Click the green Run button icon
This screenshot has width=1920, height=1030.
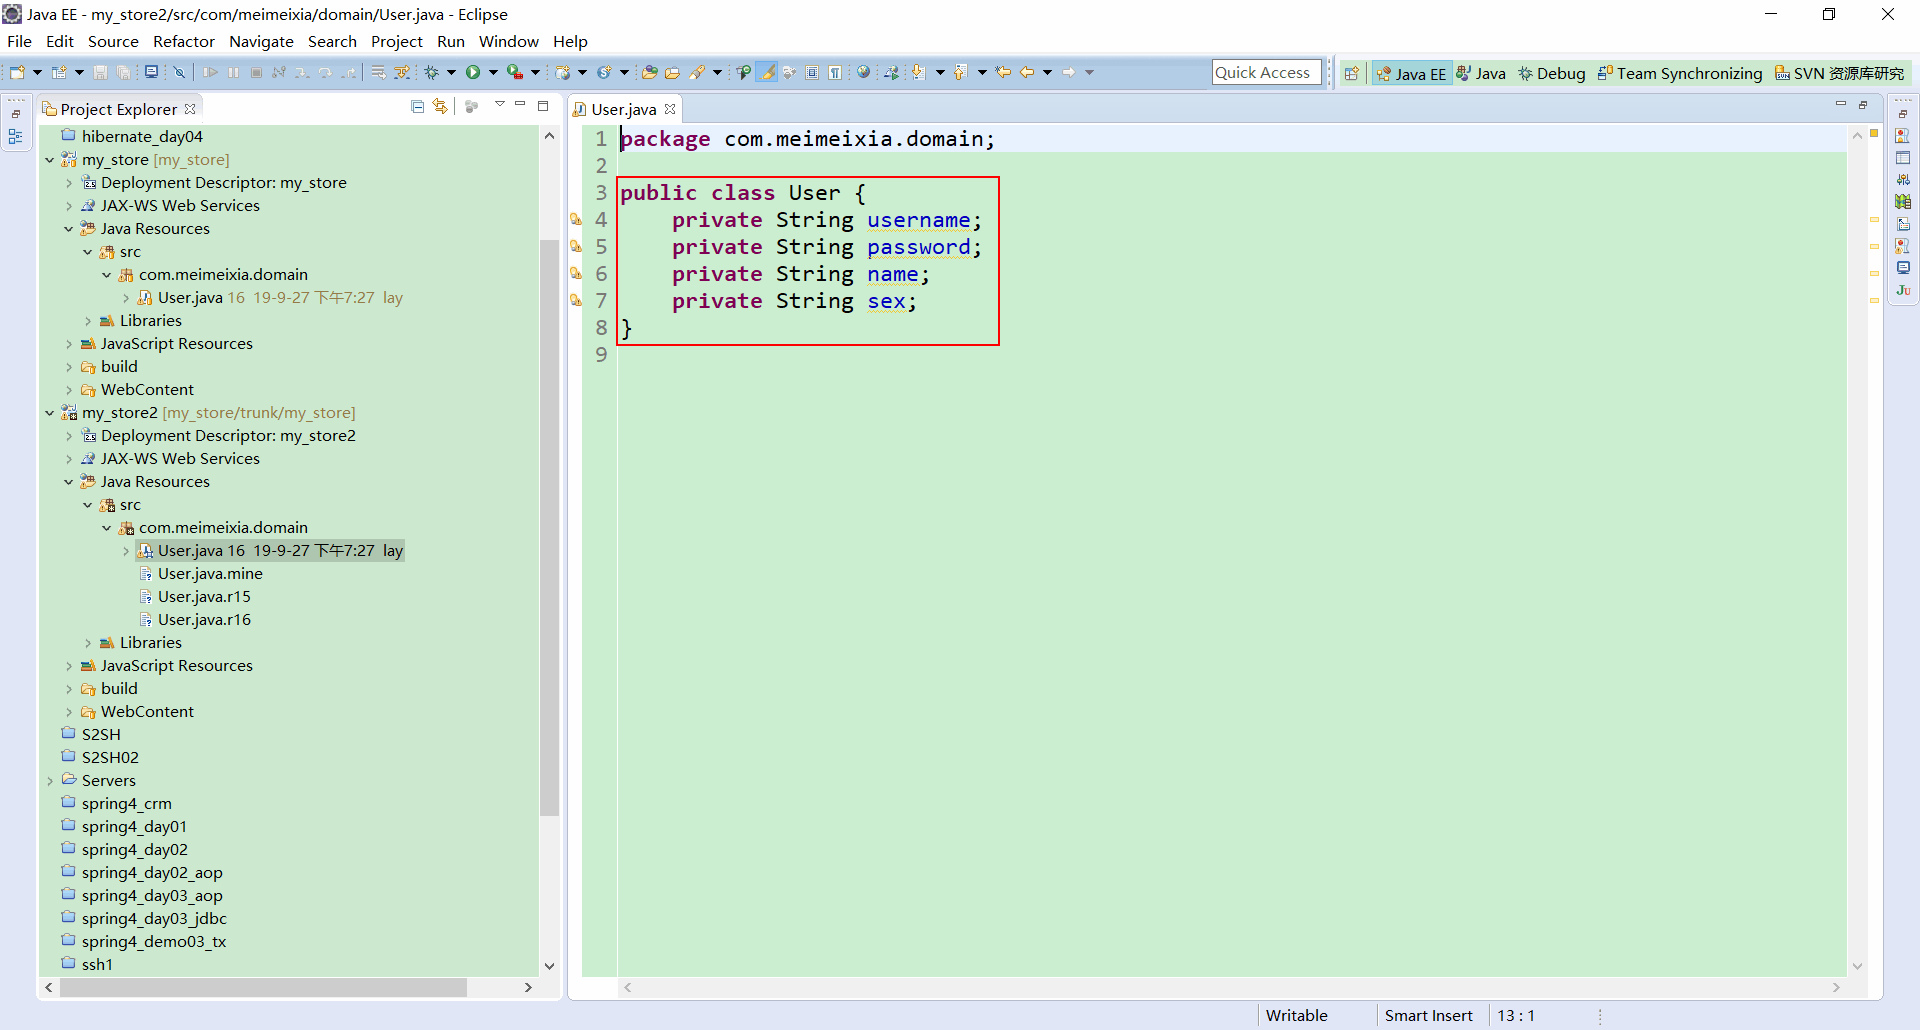tap(473, 72)
